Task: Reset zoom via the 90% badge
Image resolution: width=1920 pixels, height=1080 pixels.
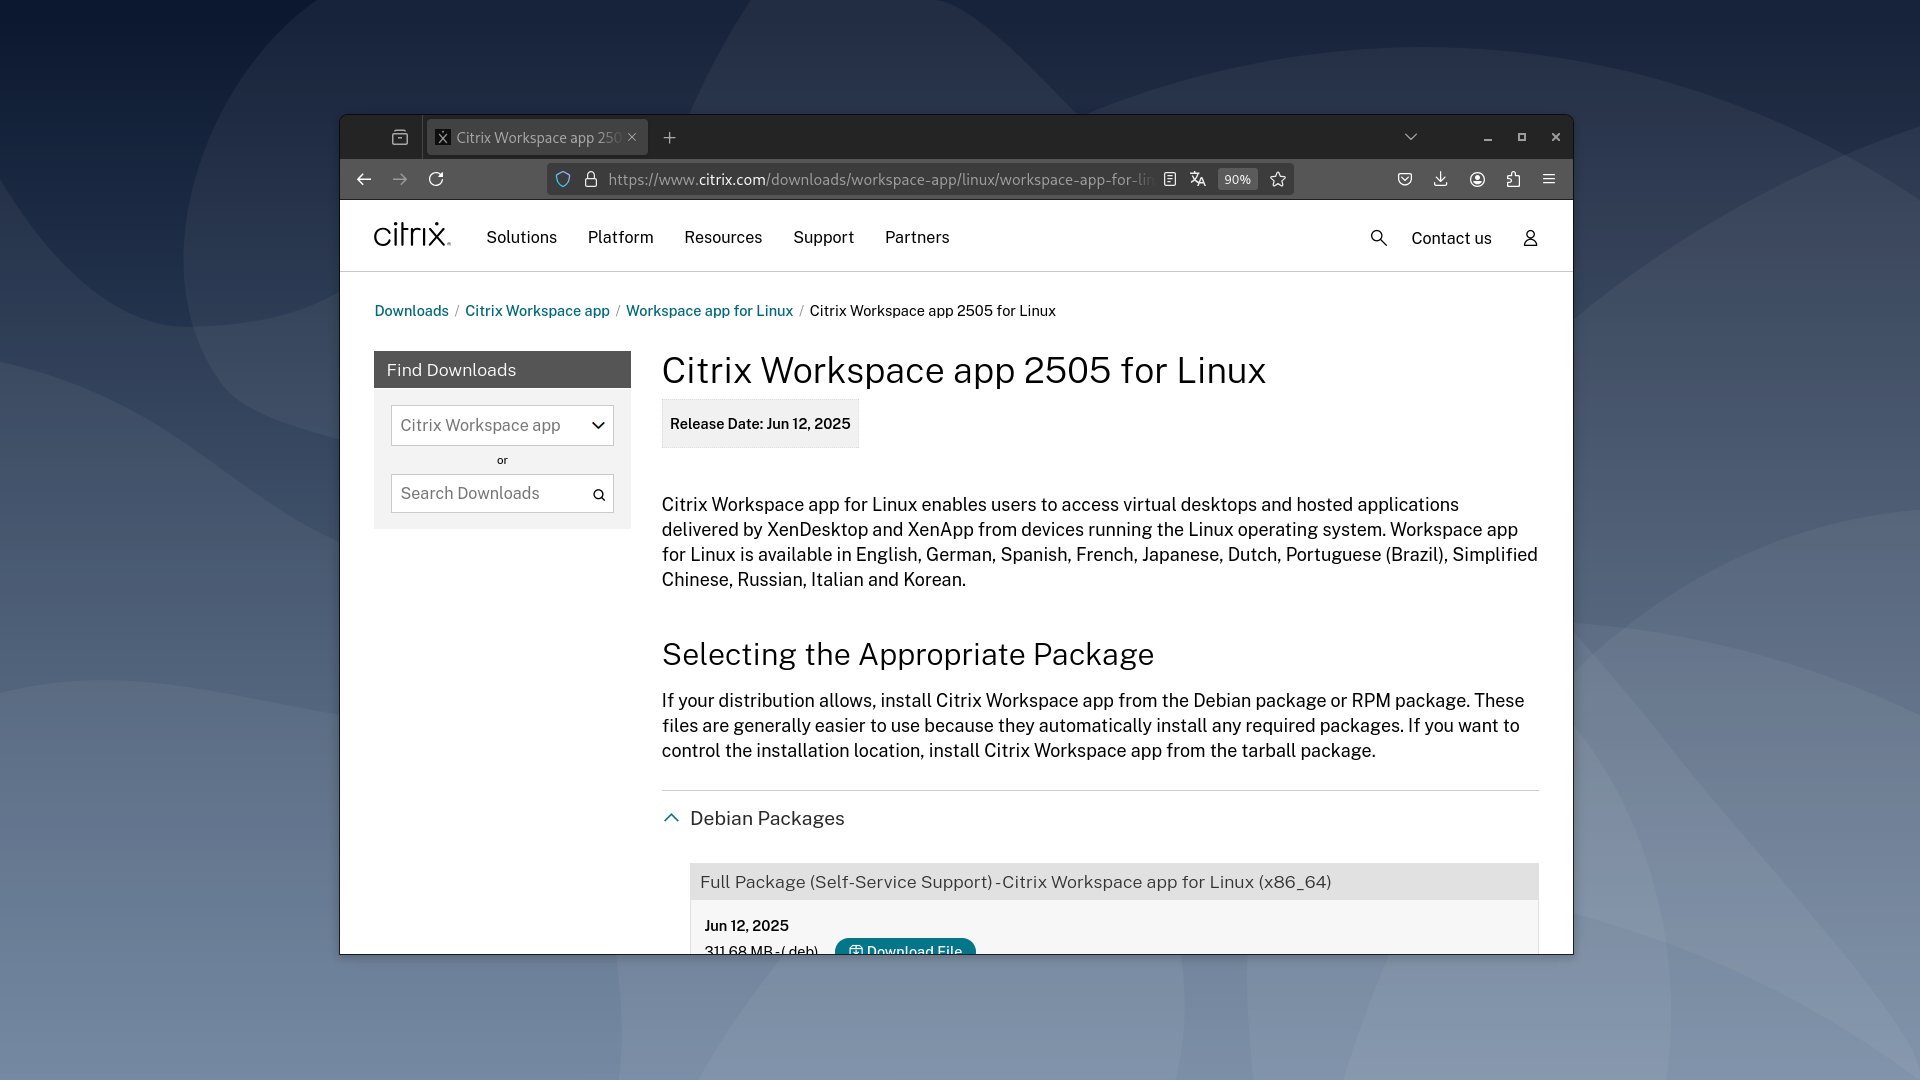Action: click(1237, 179)
